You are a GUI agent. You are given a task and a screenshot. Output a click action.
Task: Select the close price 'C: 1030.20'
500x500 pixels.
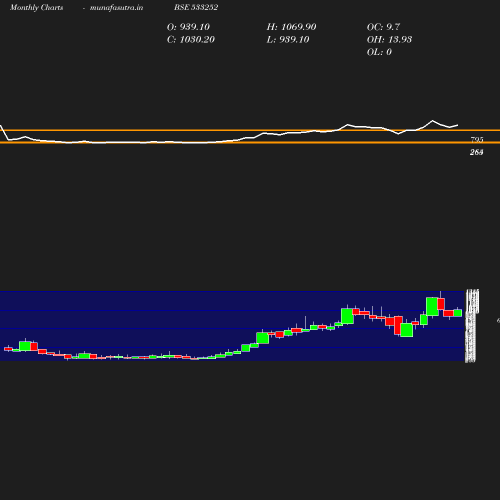(191, 39)
